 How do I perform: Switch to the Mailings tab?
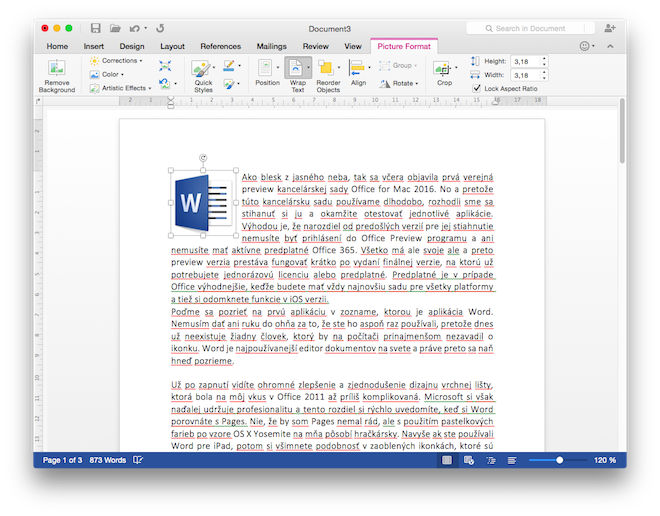tap(270, 46)
